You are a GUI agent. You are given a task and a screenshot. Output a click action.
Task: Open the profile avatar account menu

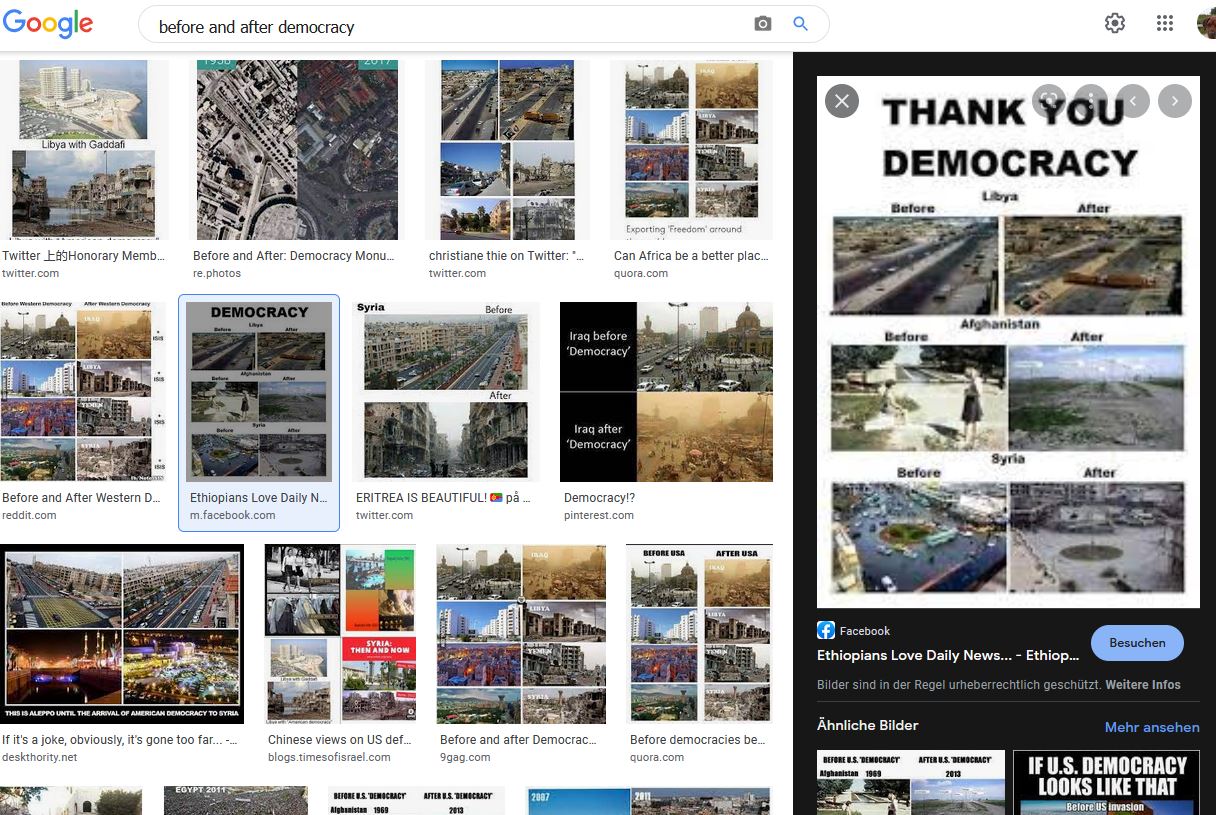[x=1206, y=24]
